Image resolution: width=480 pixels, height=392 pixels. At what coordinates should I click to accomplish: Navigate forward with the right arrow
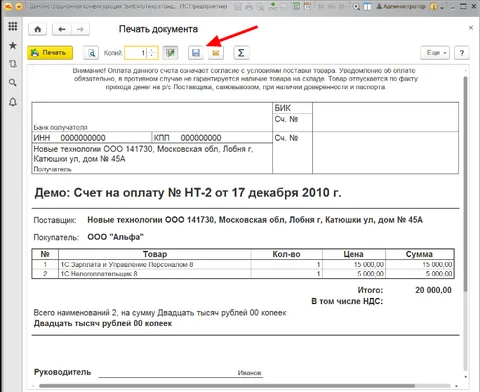(80, 29)
